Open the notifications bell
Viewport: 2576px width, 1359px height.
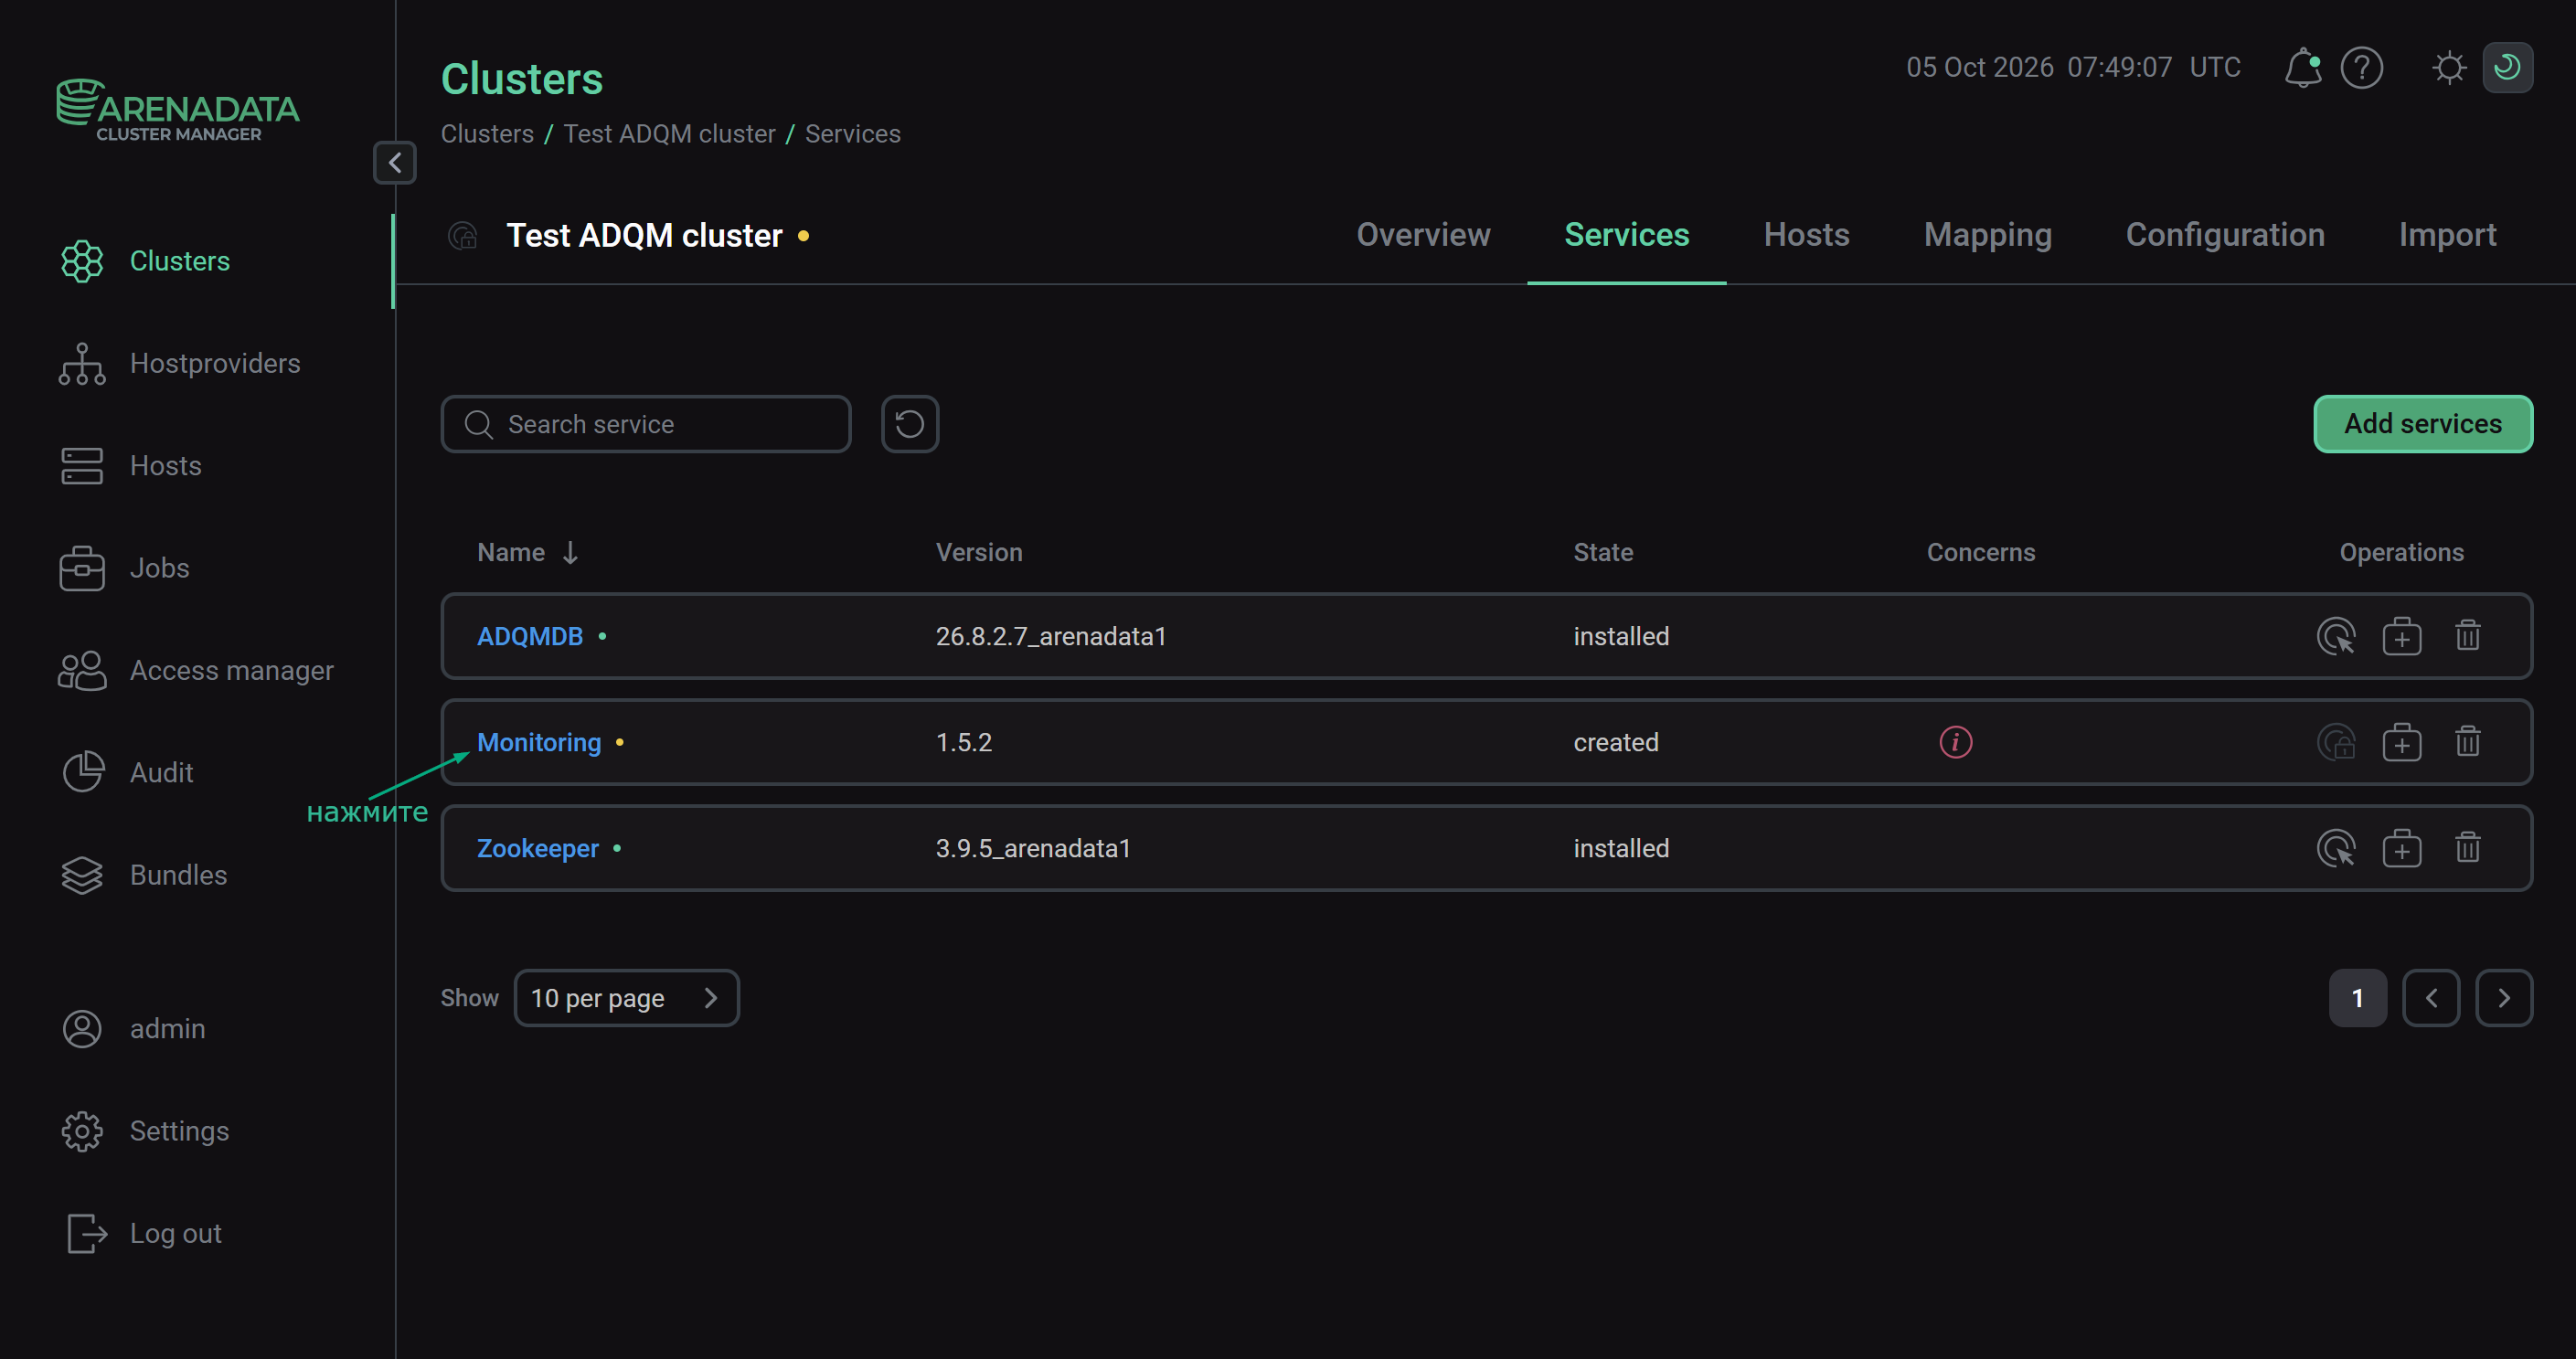2303,68
